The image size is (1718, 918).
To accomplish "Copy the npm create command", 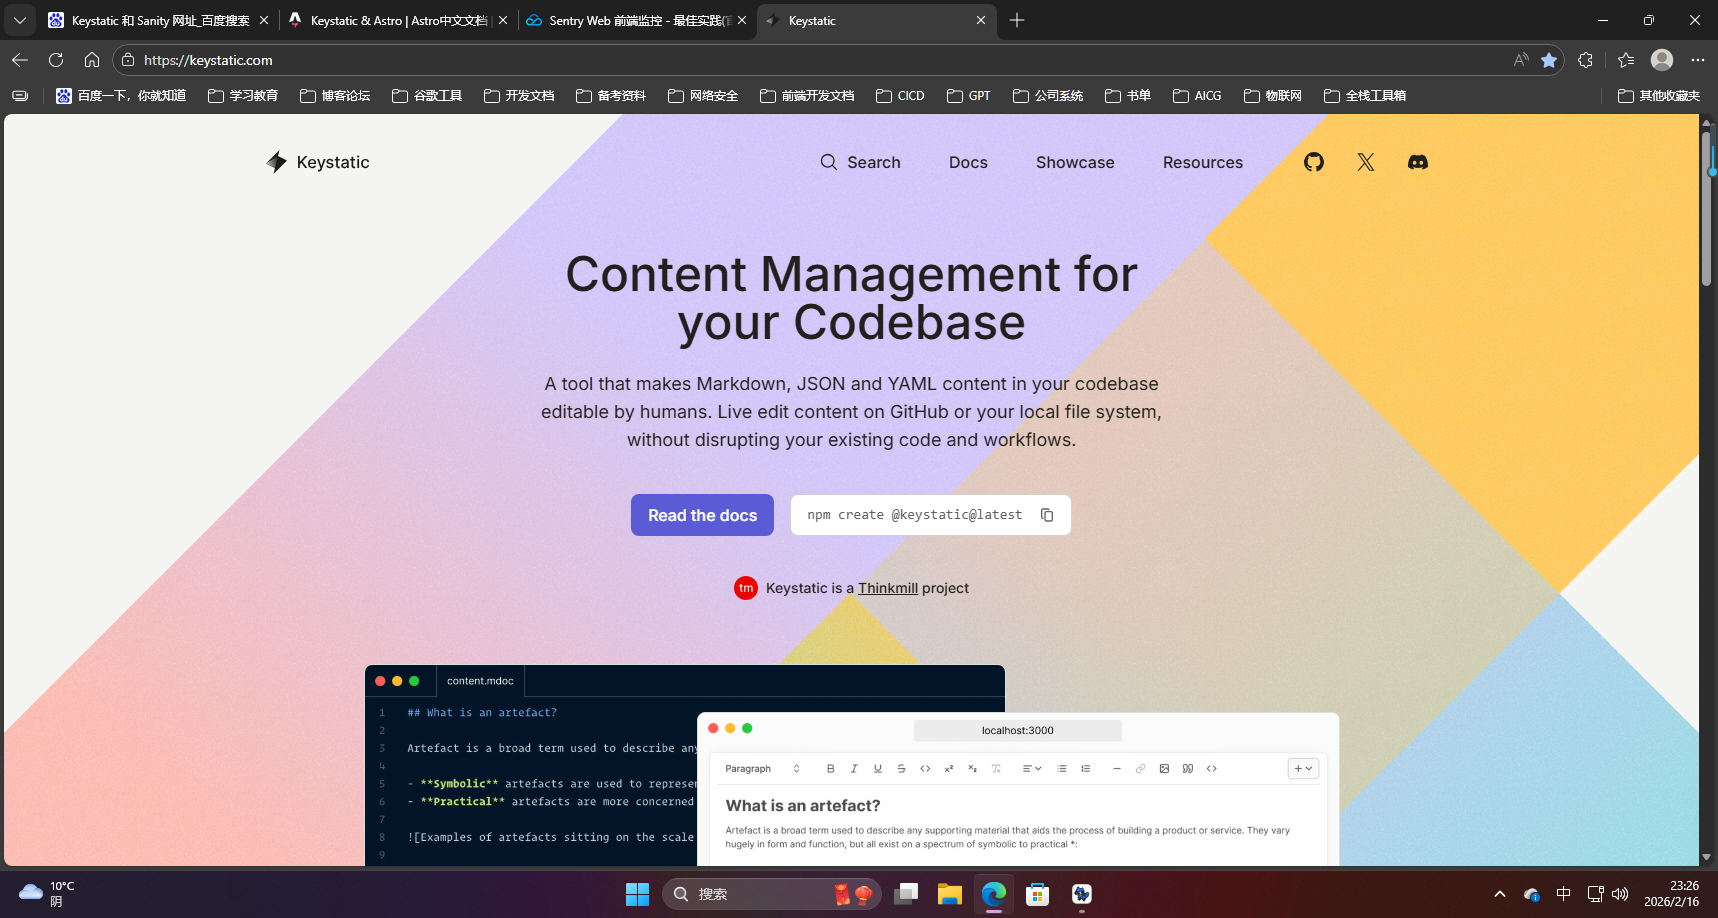I will [x=1047, y=515].
